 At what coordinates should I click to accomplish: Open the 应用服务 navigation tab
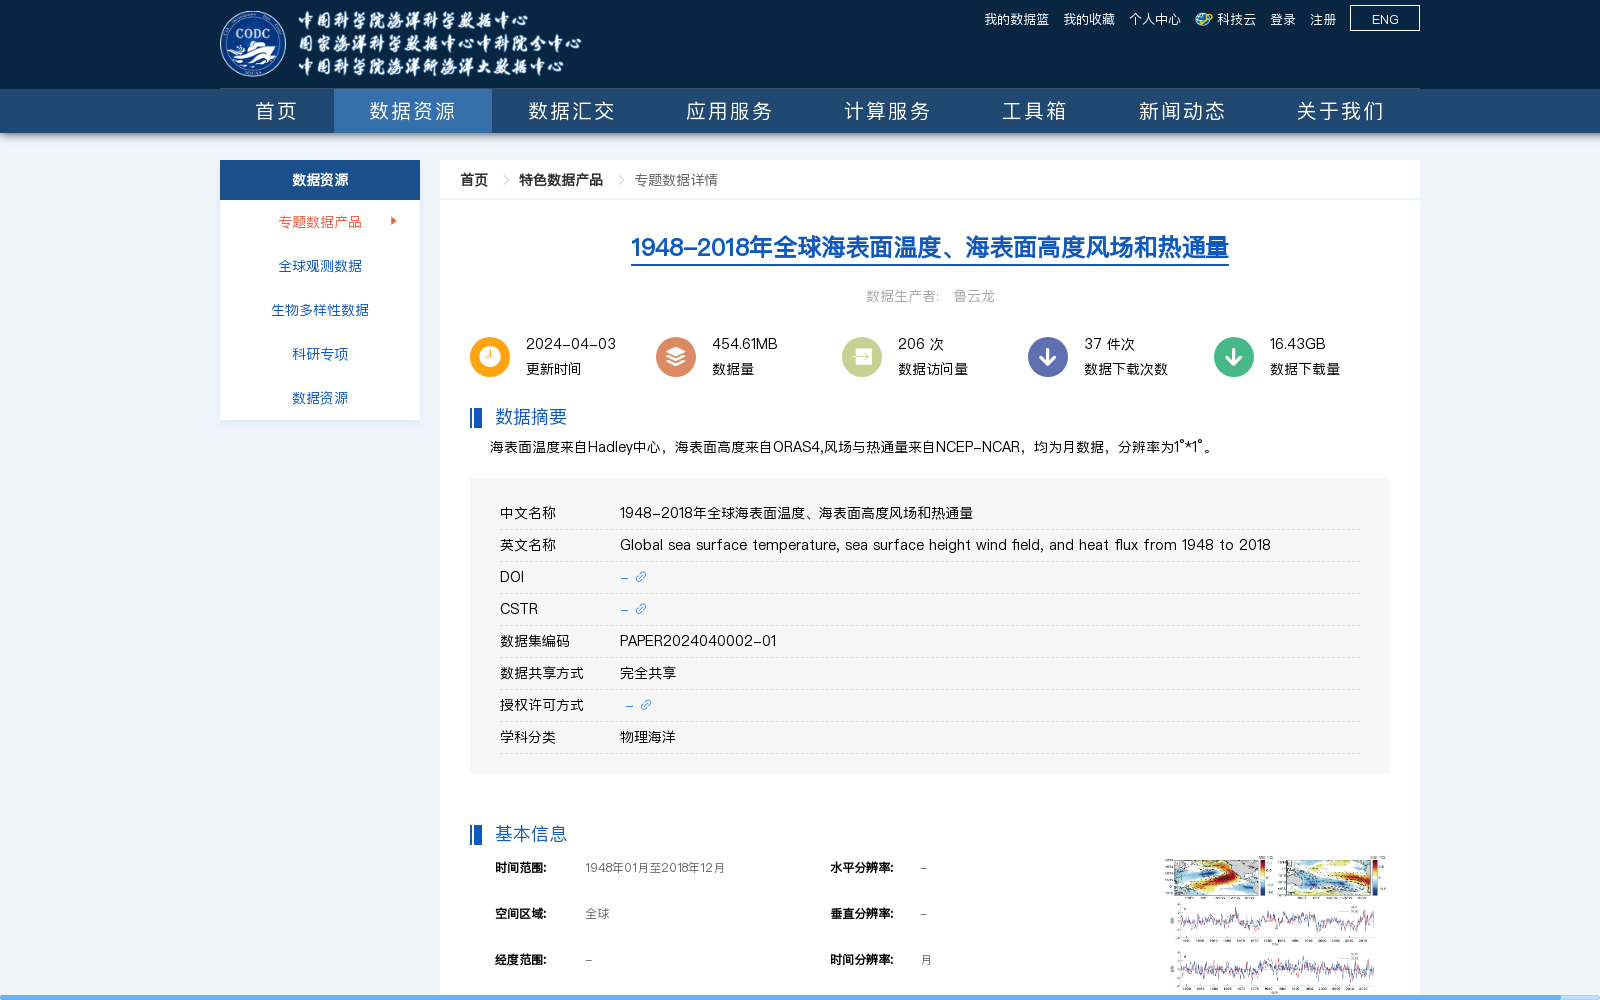coord(729,111)
